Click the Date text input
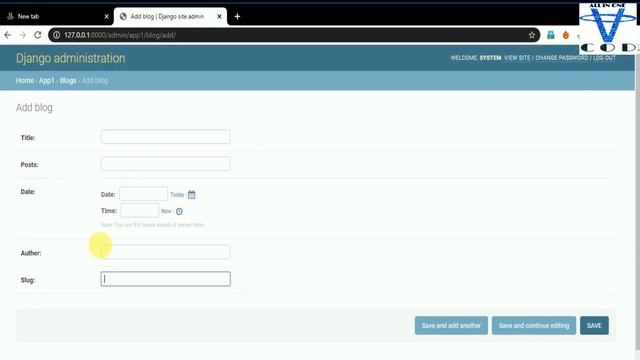This screenshot has width=640, height=360. (x=143, y=194)
